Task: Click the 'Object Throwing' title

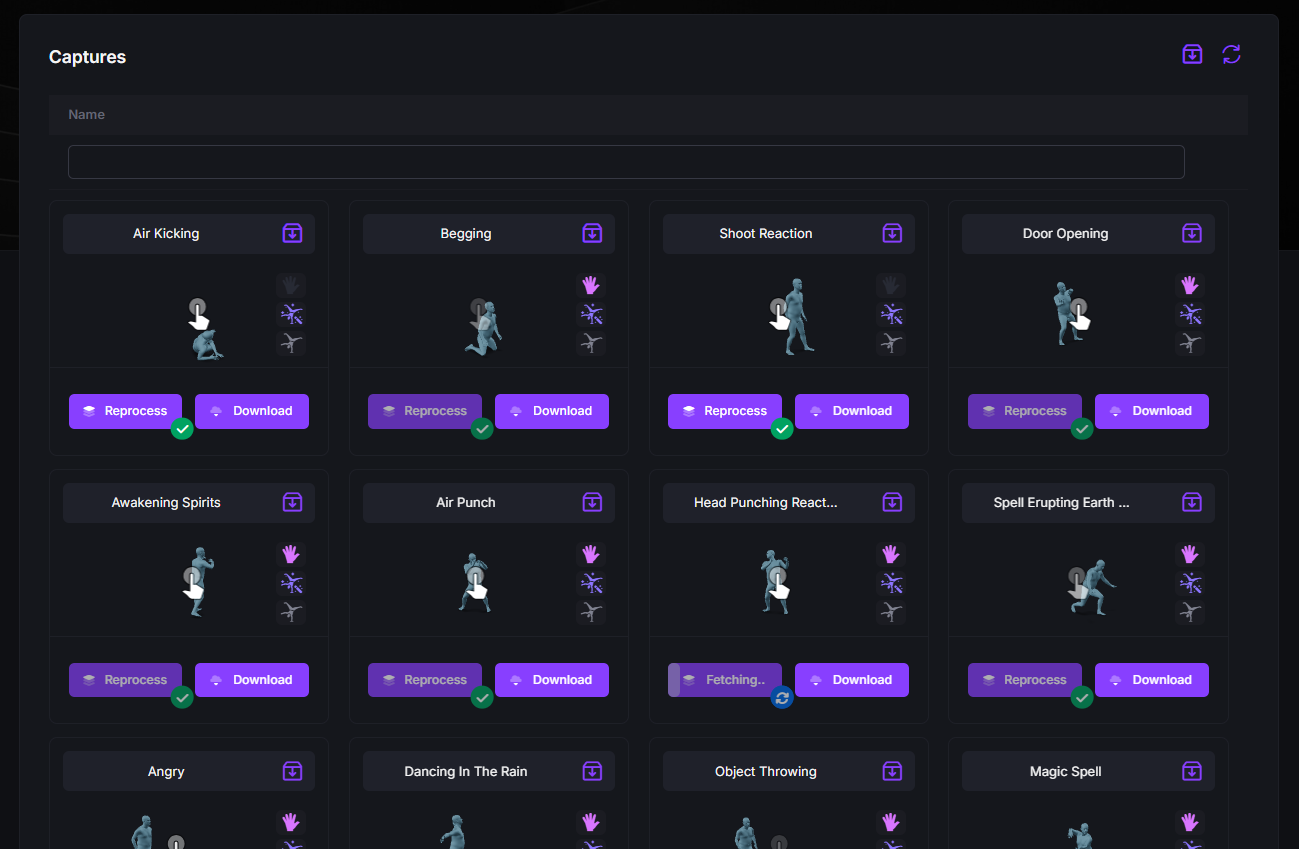Action: 766,771
